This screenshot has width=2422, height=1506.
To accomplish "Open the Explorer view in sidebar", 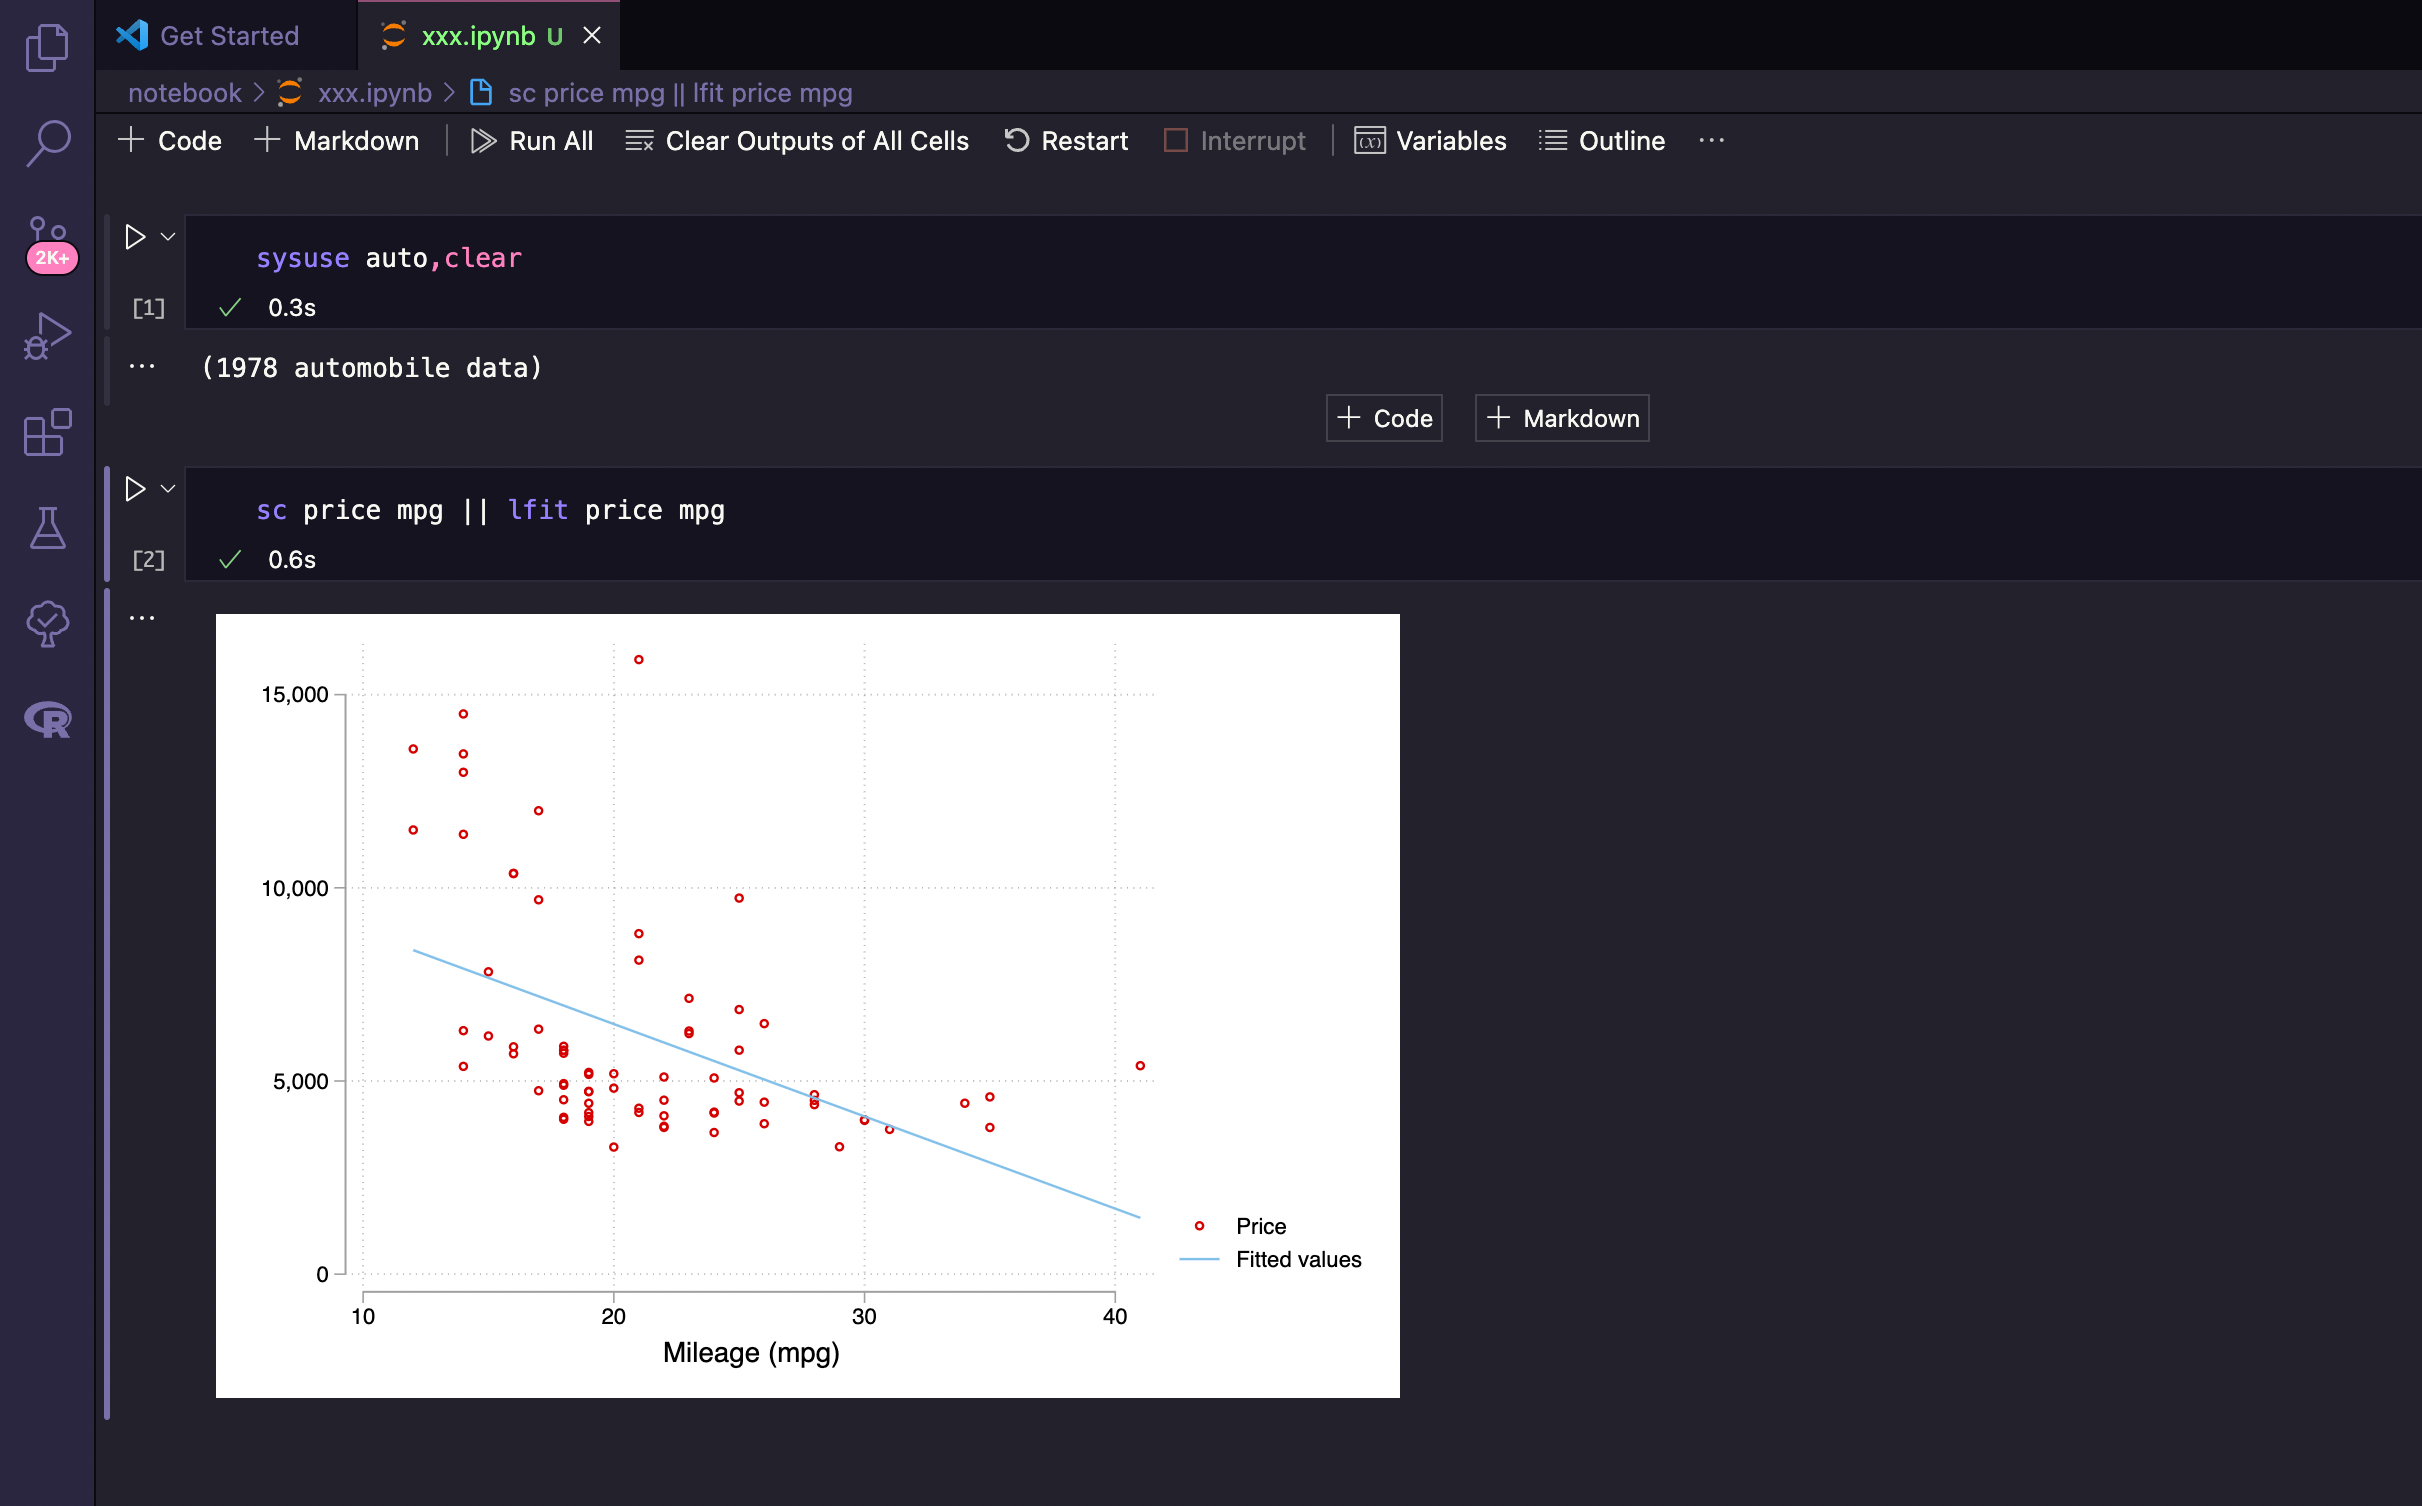I will (x=47, y=47).
